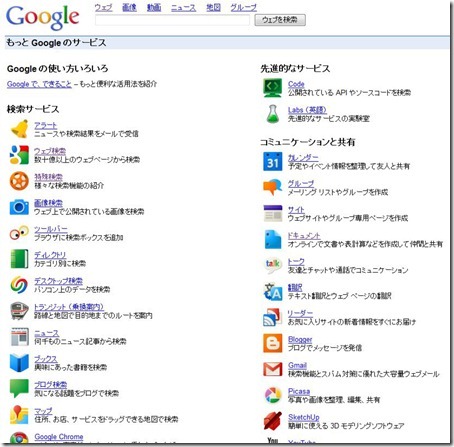Open the デスクトップ検索 link

point(58,281)
